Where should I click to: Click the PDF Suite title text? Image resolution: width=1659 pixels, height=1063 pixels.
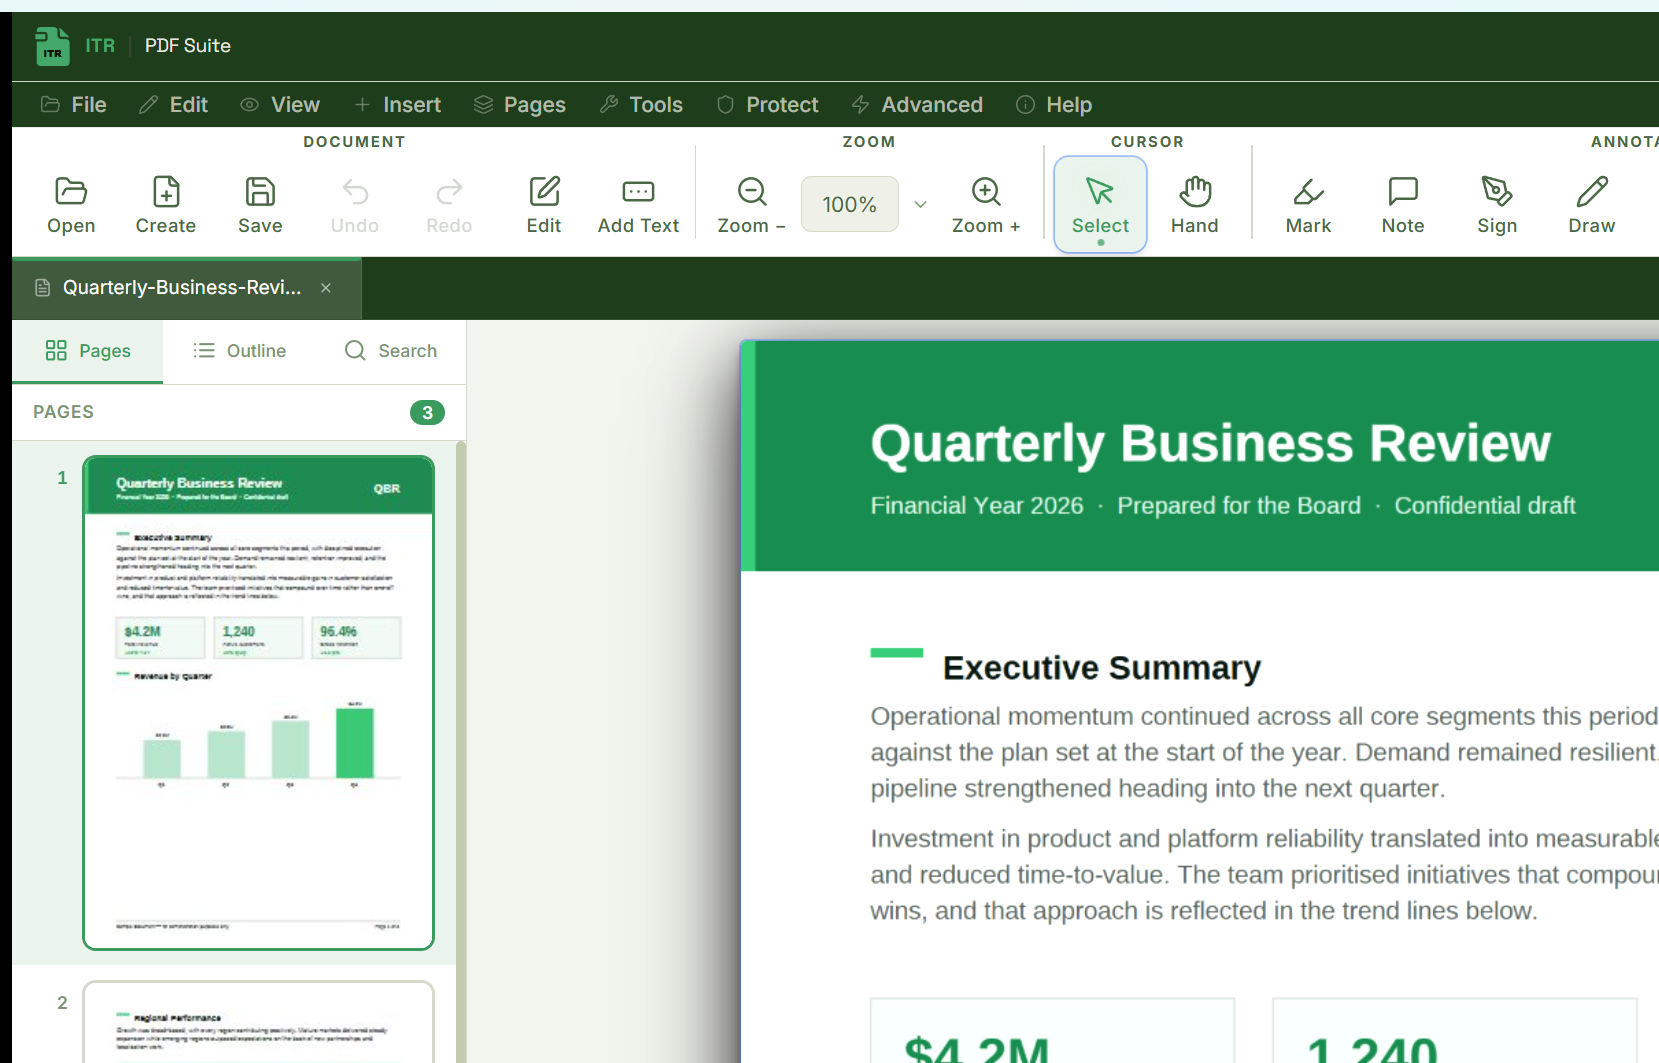(188, 46)
